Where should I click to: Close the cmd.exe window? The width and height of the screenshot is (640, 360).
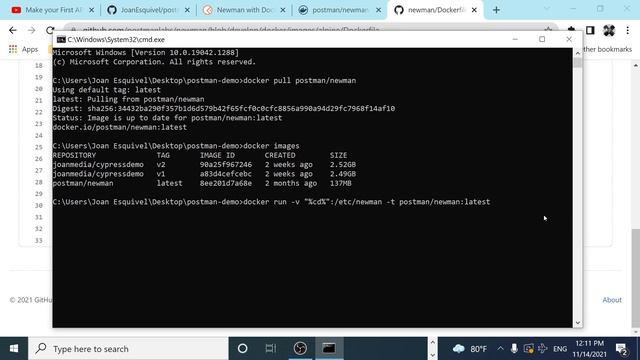tap(569, 40)
